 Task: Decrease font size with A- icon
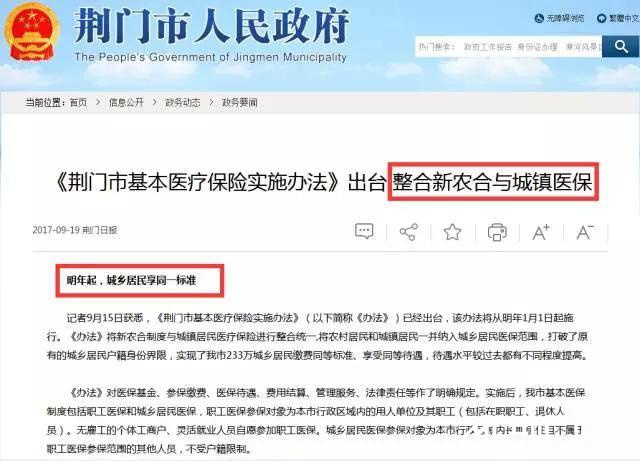(585, 232)
